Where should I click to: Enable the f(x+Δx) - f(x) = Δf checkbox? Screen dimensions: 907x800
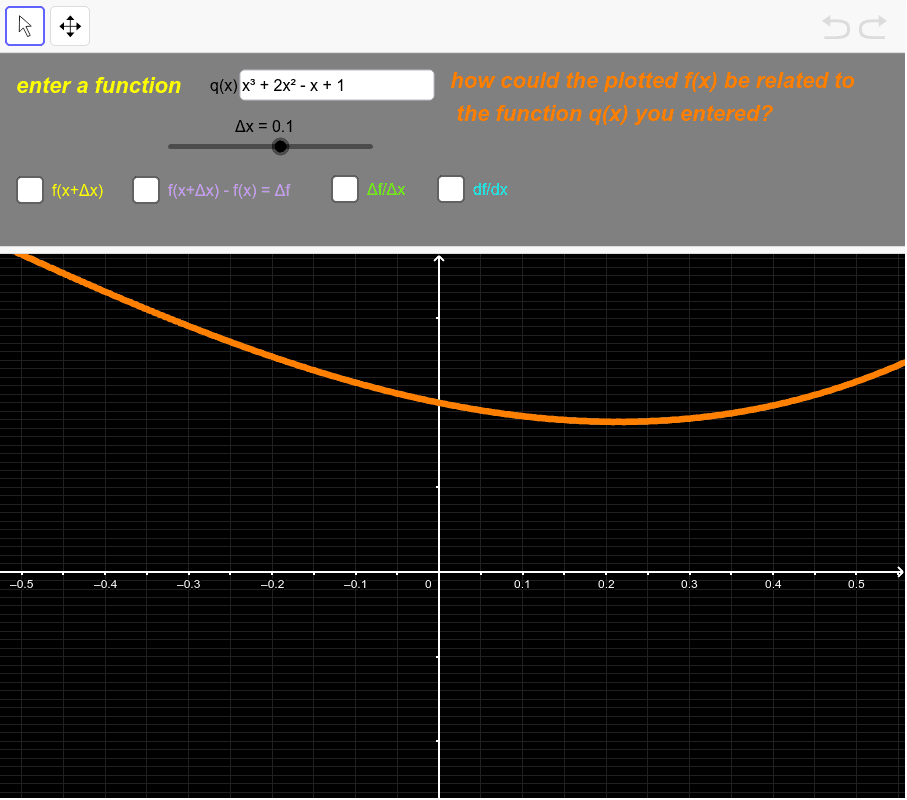click(x=146, y=190)
